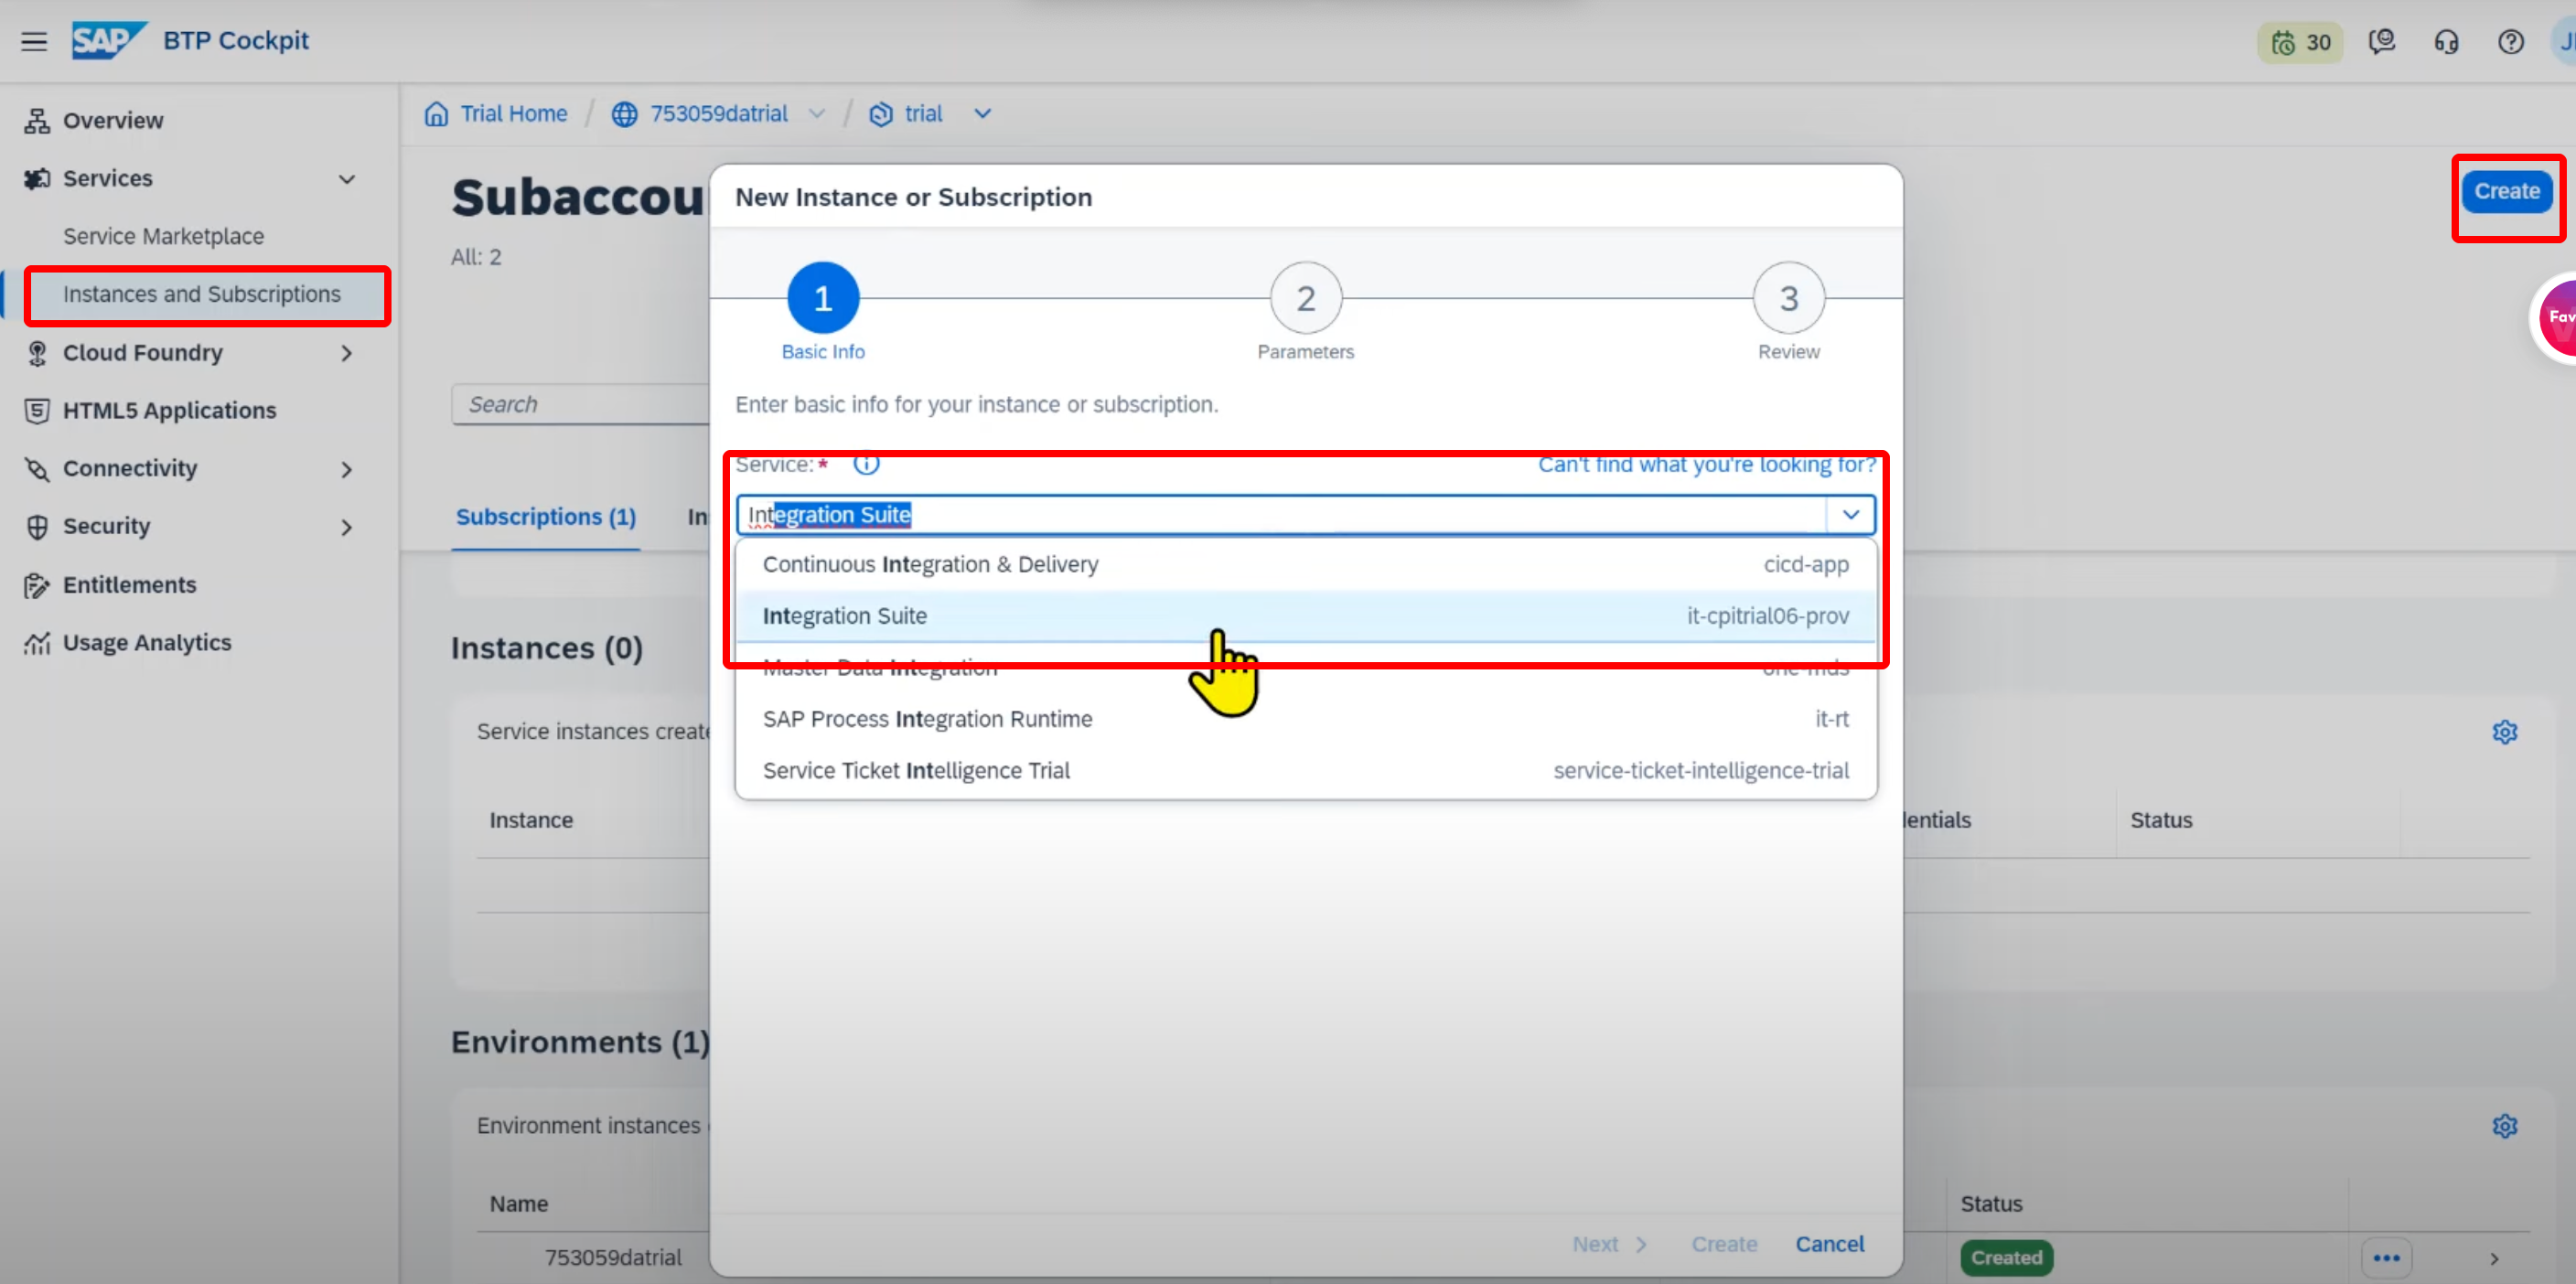2576x1284 pixels.
Task: Select Continuous Integration & Delivery option
Action: [x=1306, y=565]
